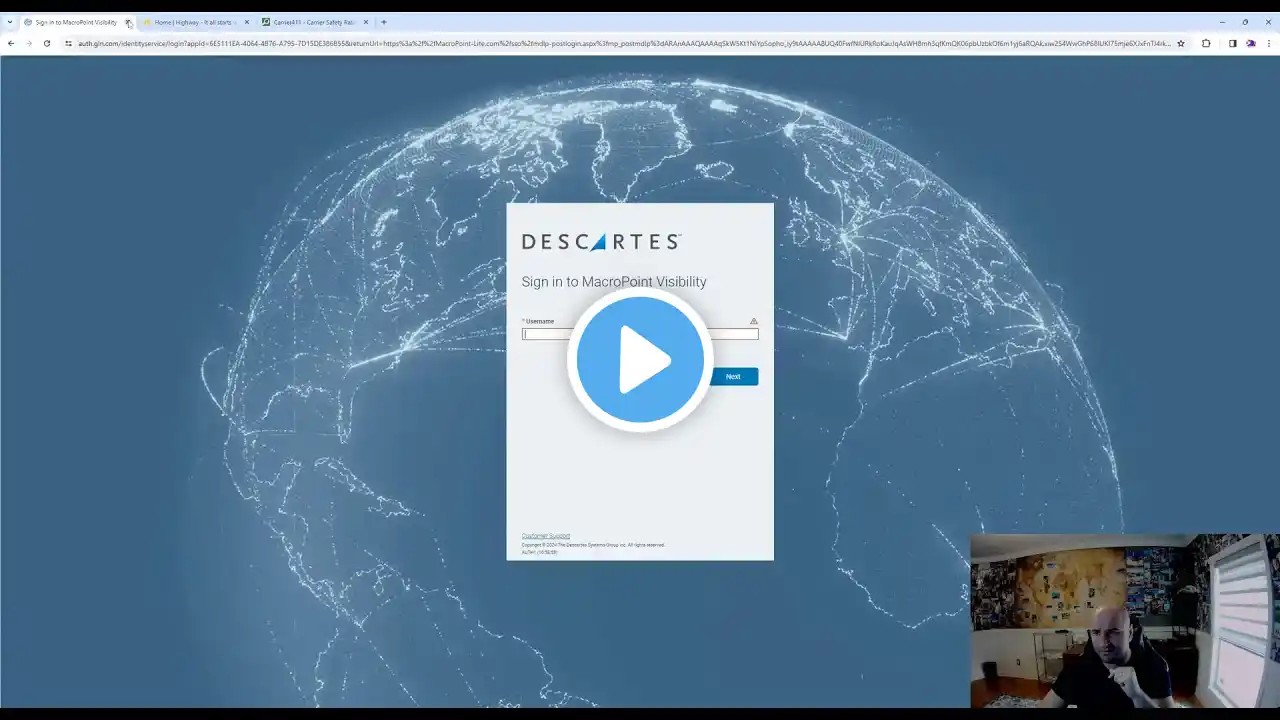
Task: View site information icon in address bar
Action: pyautogui.click(x=68, y=44)
